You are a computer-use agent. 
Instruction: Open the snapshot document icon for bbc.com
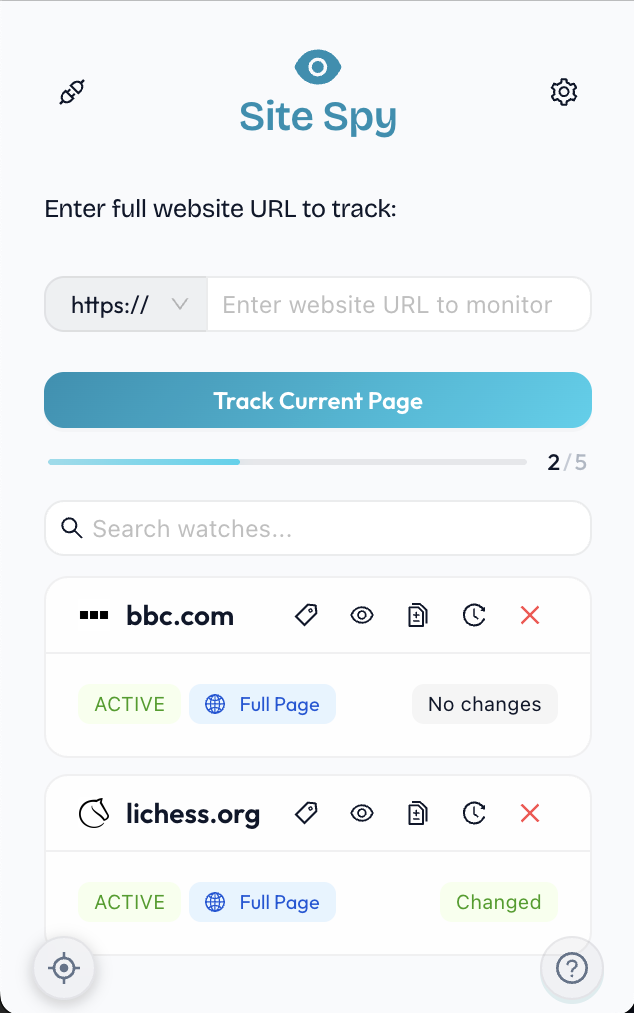click(417, 616)
